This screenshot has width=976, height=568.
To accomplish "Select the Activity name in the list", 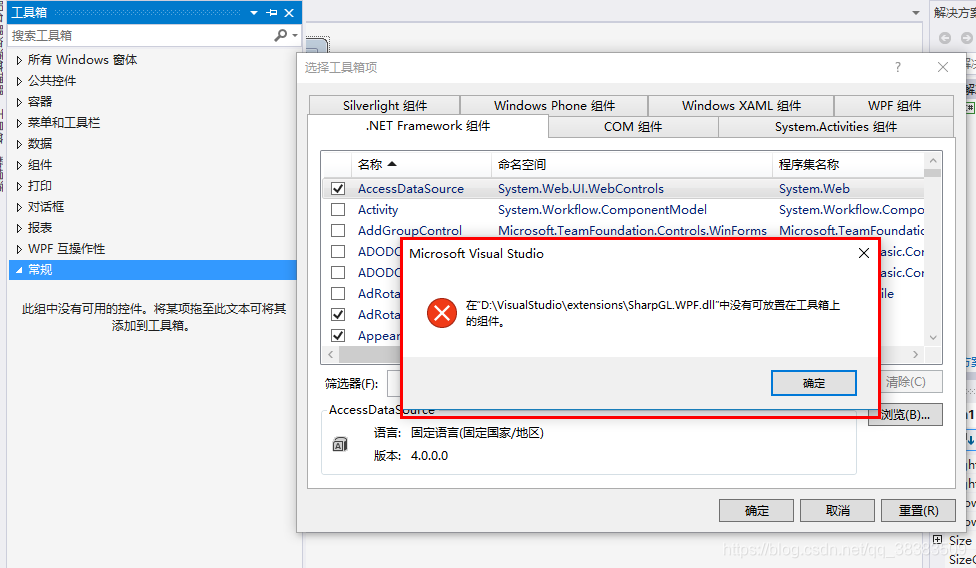I will (x=378, y=210).
